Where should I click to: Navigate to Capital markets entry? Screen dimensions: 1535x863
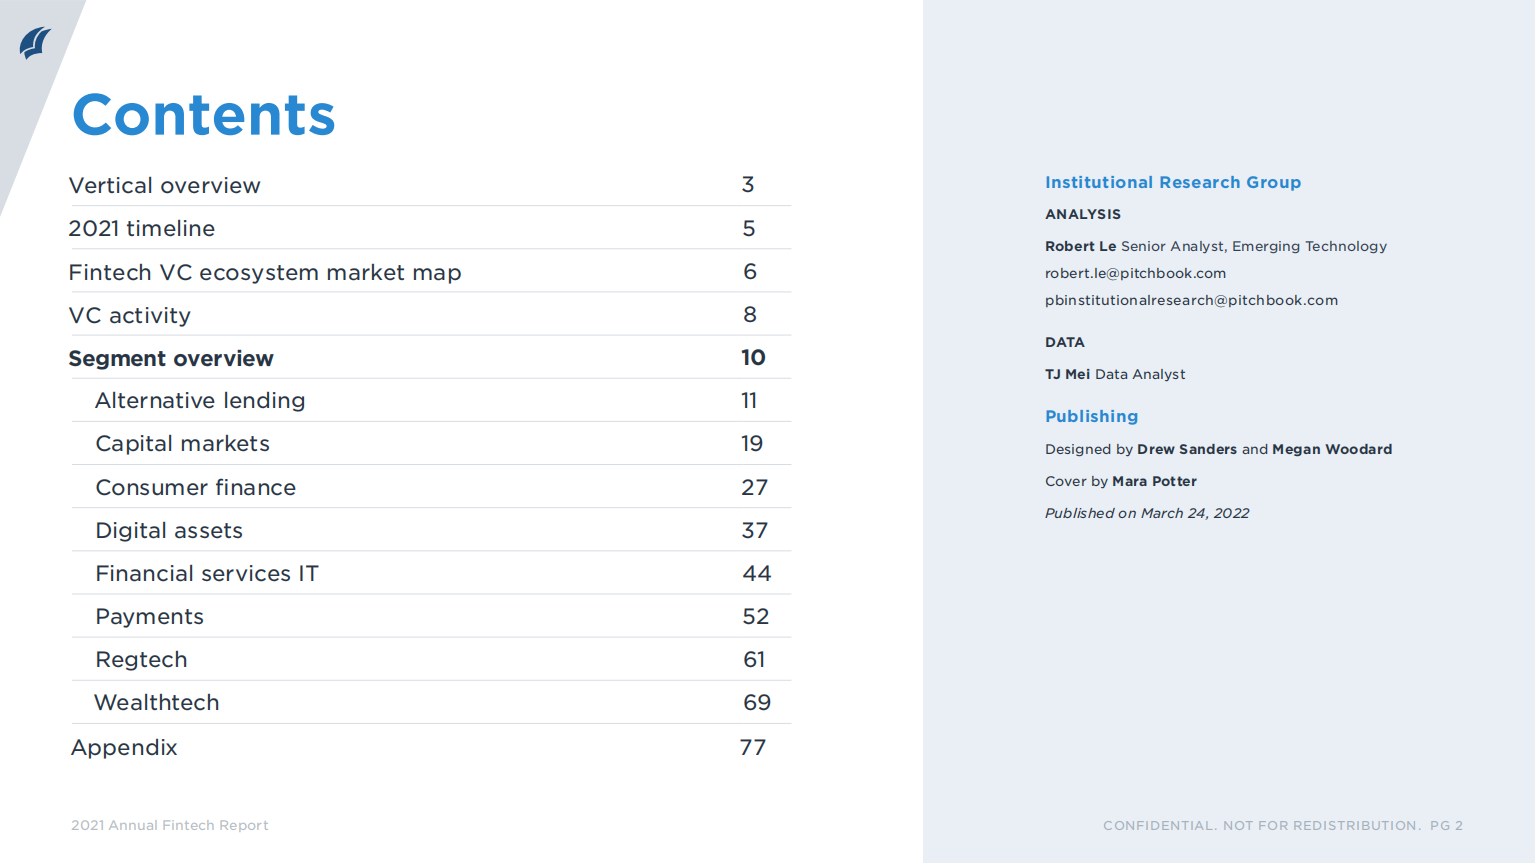[183, 444]
